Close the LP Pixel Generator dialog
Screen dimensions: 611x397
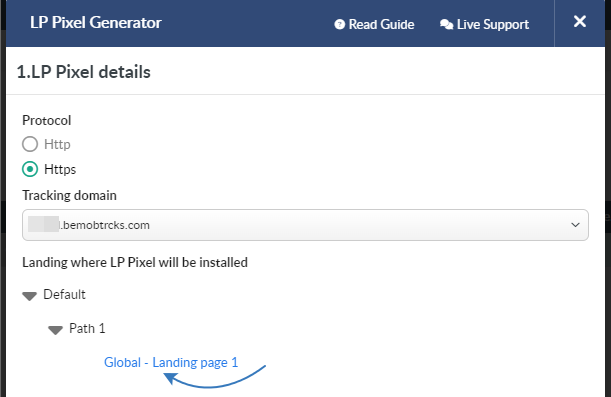(580, 21)
